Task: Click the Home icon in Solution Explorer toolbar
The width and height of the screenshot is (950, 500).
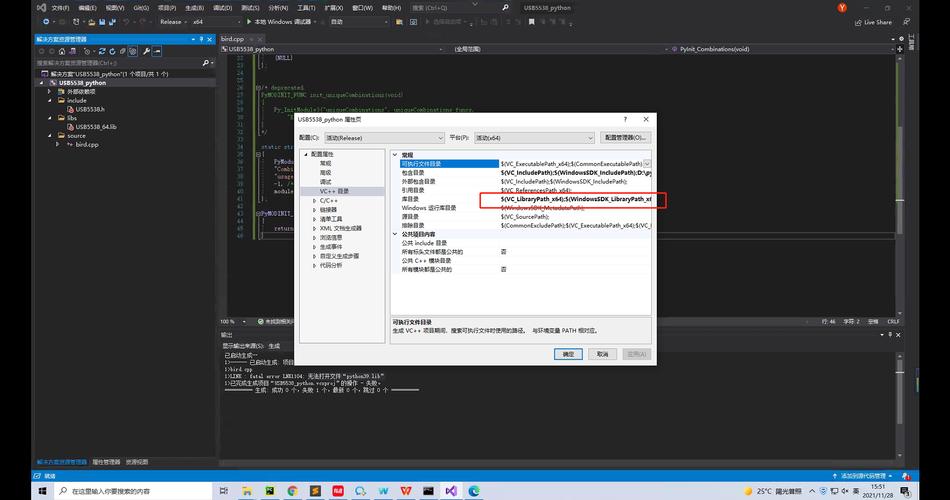Action: (x=62, y=52)
